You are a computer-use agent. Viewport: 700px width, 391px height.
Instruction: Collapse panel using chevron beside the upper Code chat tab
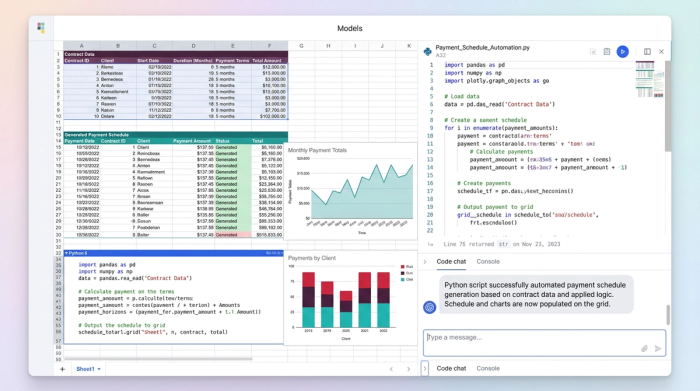pos(425,262)
